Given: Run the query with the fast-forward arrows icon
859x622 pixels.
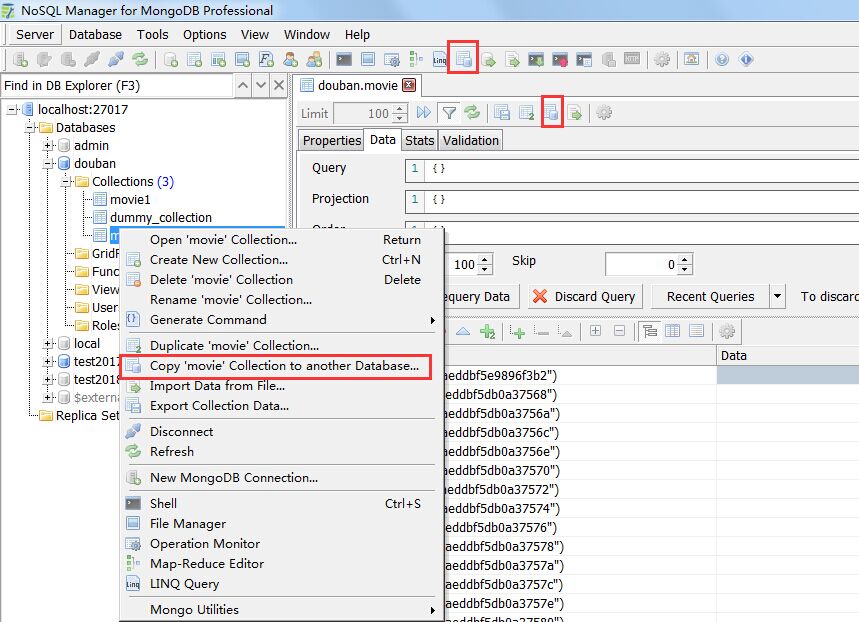Looking at the screenshot, I should [423, 112].
